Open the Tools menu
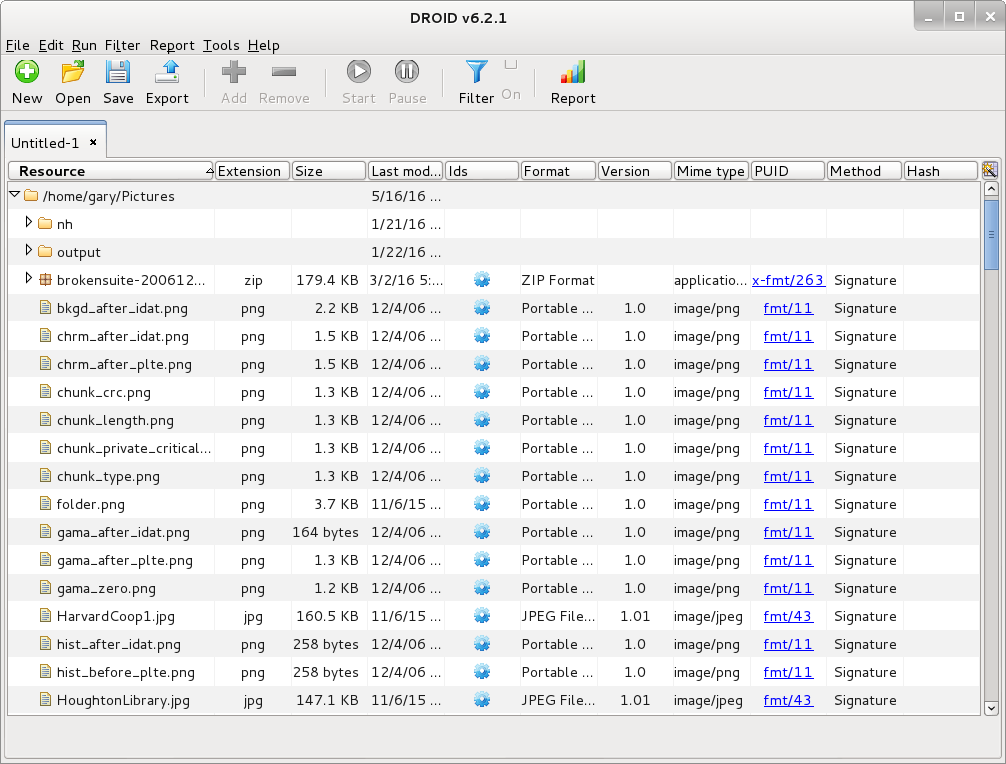The image size is (1006, 764). [x=221, y=45]
